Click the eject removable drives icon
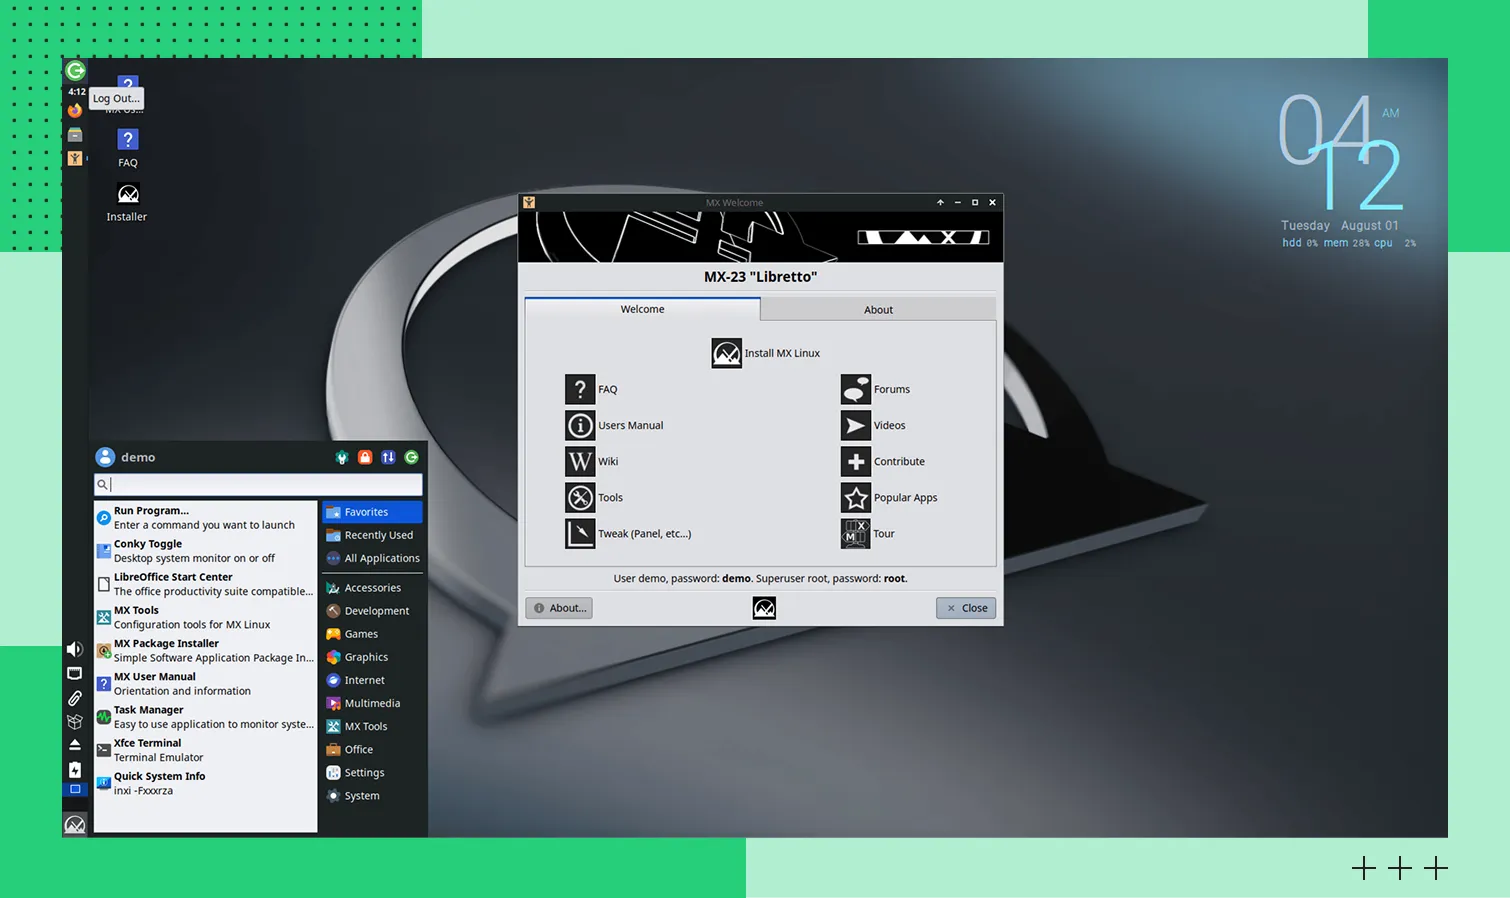This screenshot has height=898, width=1510. 75,746
